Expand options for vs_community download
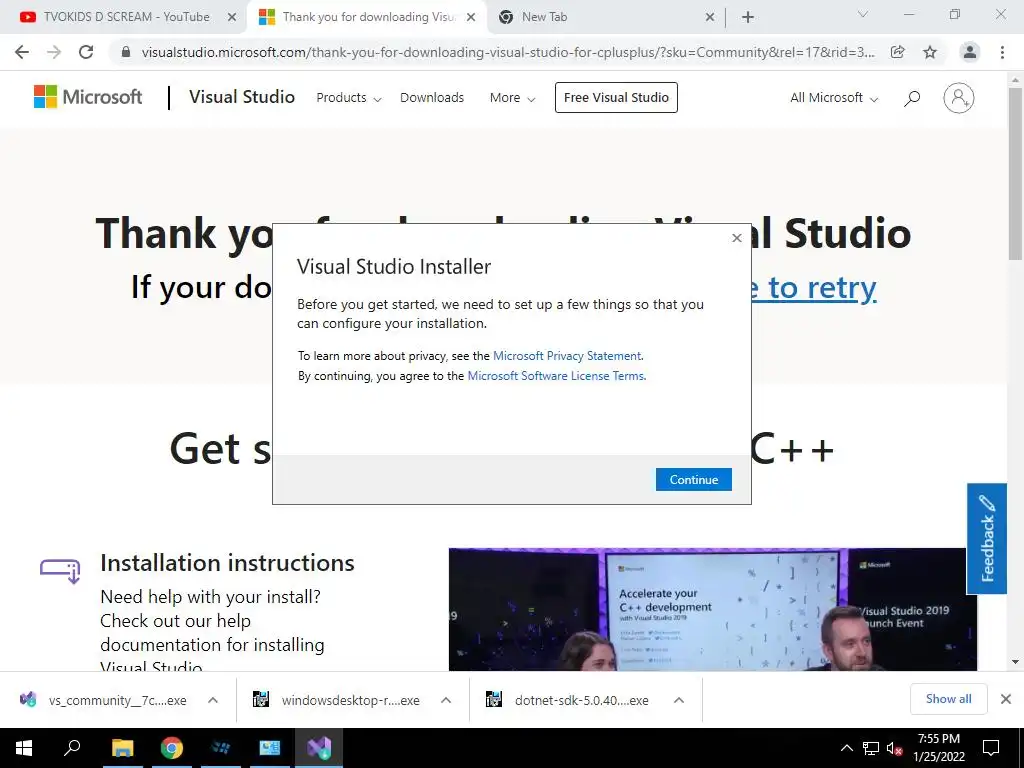 click(213, 700)
